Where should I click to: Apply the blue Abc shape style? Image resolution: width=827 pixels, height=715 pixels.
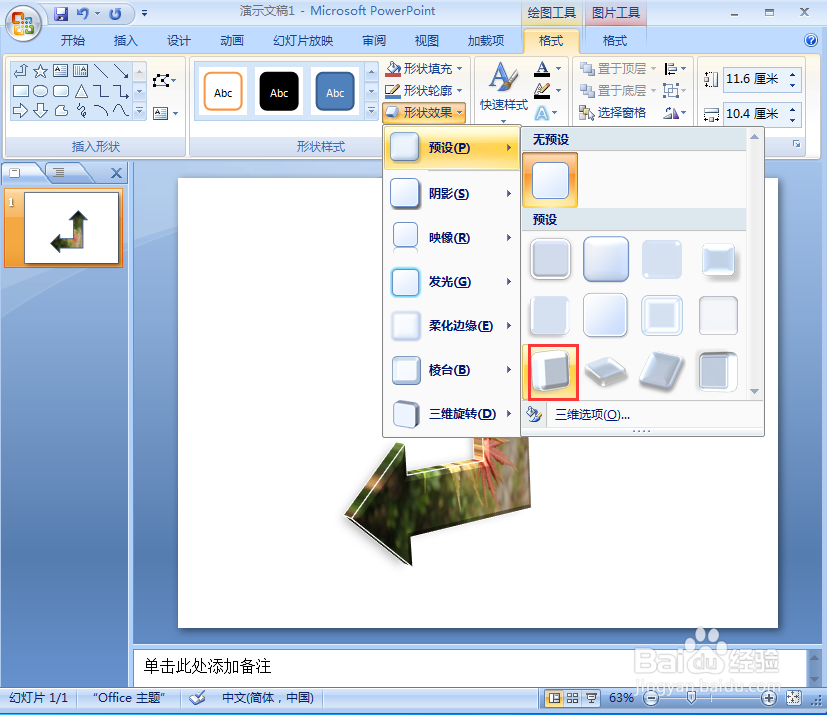coord(335,92)
